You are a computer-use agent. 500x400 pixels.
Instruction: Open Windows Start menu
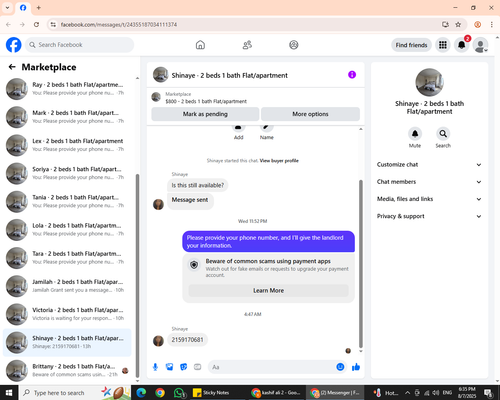(x=9, y=393)
